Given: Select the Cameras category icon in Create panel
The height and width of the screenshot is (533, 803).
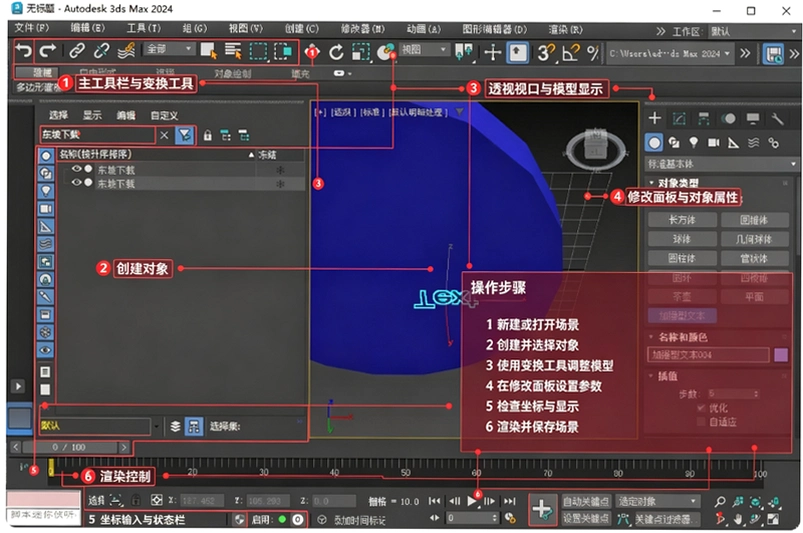Looking at the screenshot, I should (x=713, y=142).
